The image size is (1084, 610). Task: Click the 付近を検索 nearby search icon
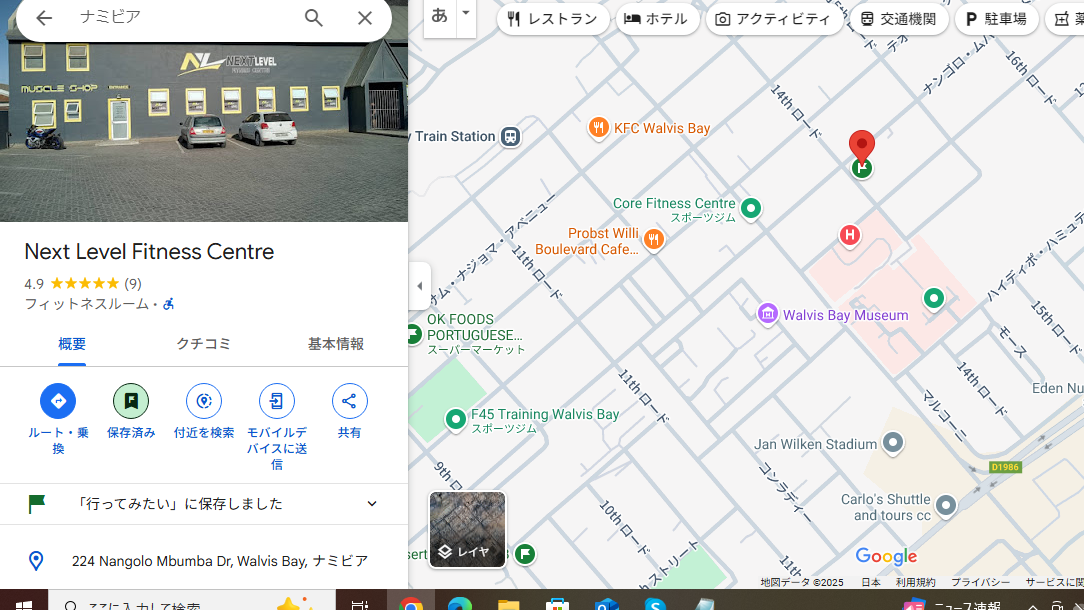(204, 401)
